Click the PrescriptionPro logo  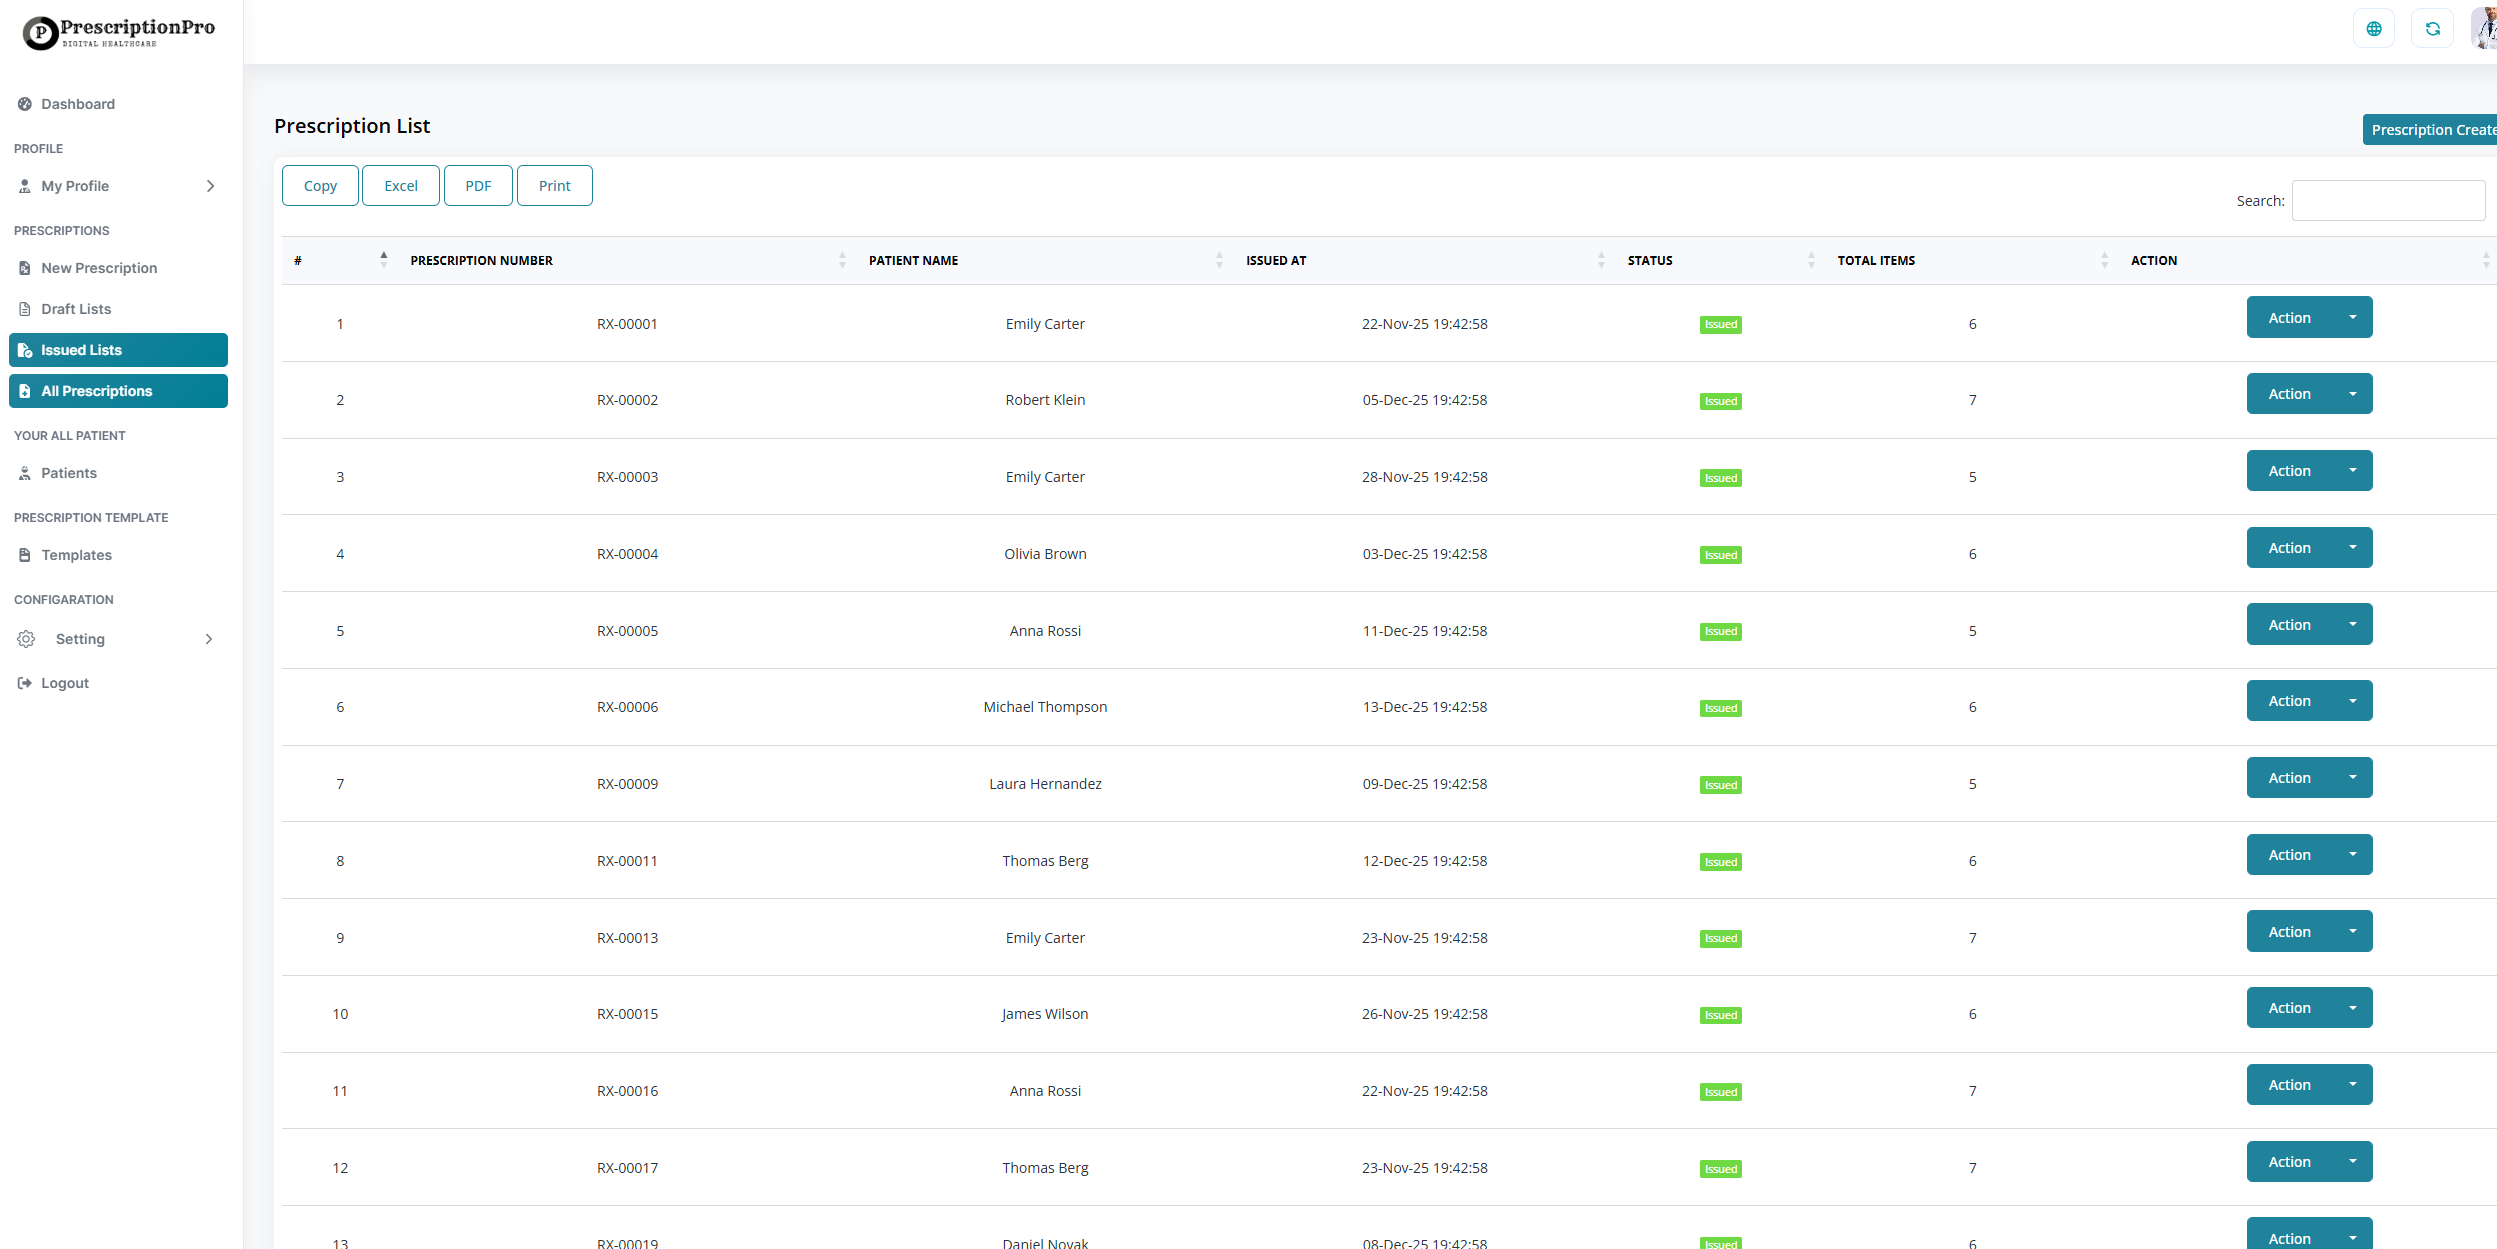coord(119,32)
